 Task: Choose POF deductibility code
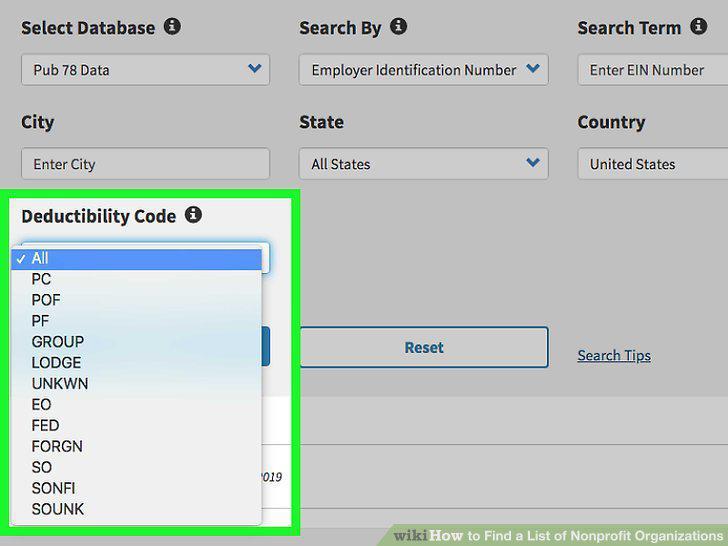tap(136, 300)
